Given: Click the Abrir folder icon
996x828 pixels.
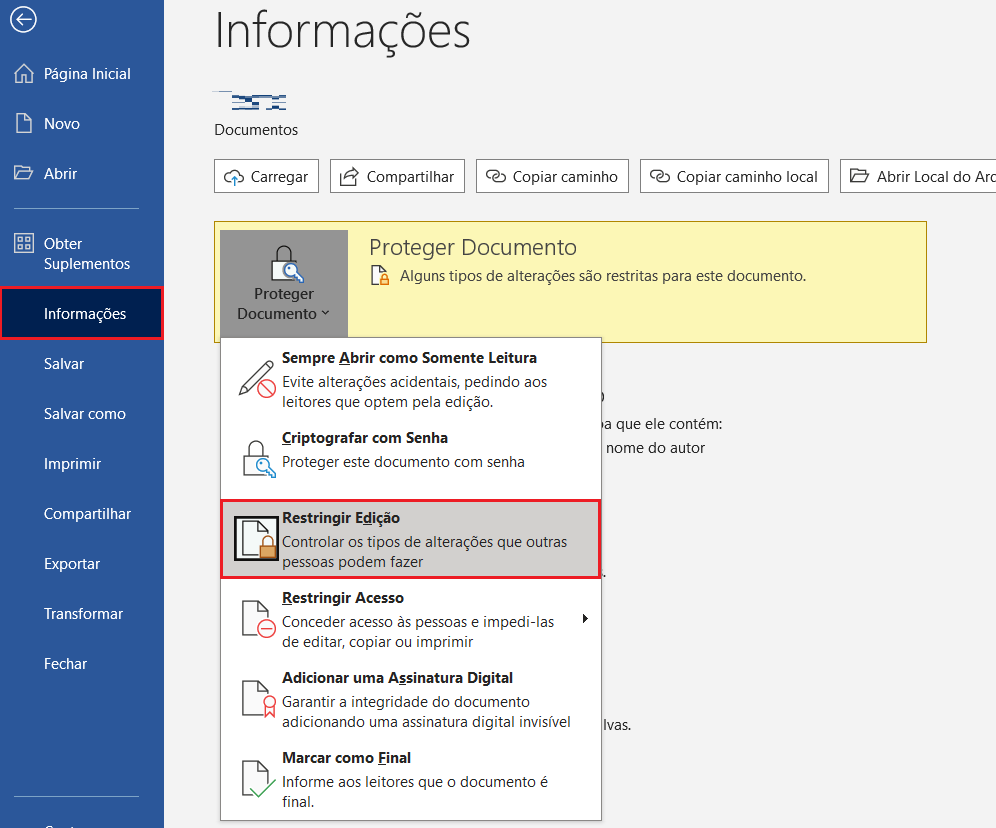Looking at the screenshot, I should pyautogui.click(x=25, y=174).
